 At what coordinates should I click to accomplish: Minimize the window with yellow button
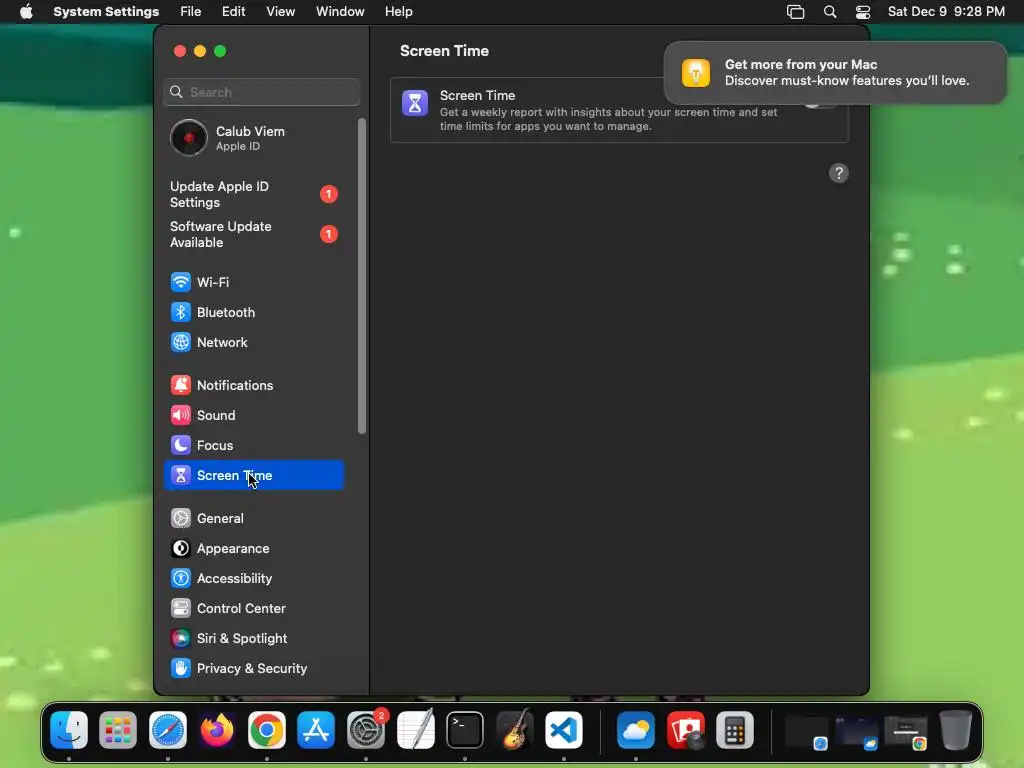[200, 51]
